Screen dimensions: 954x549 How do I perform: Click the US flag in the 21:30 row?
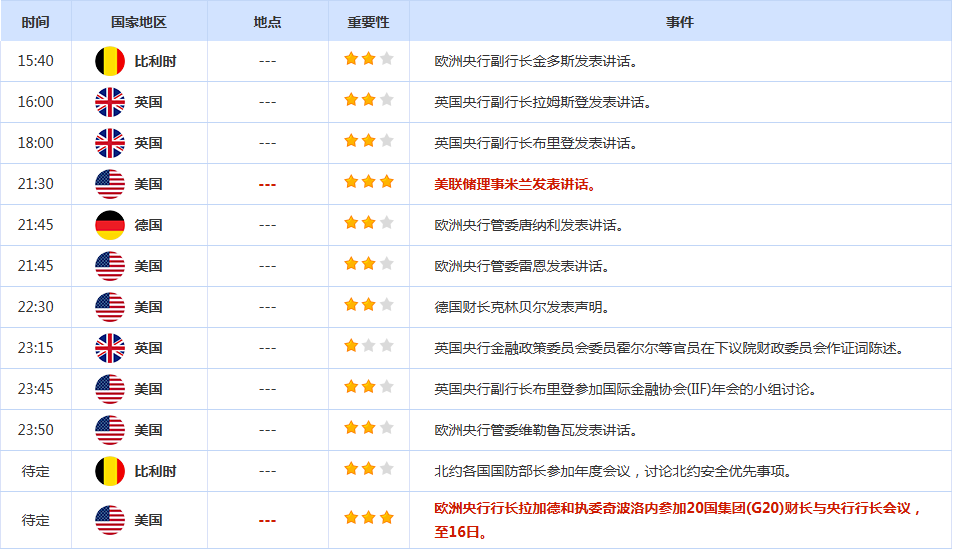click(x=109, y=184)
